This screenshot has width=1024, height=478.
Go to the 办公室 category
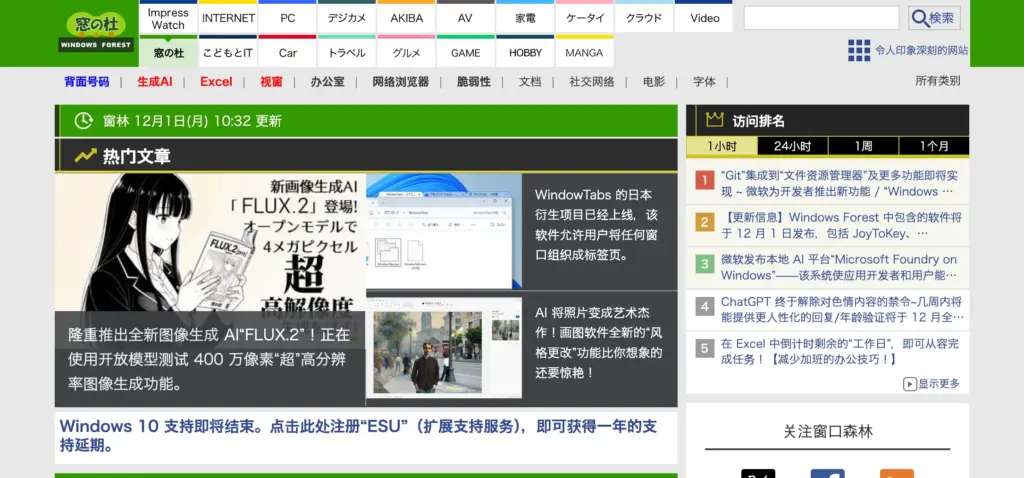(327, 82)
